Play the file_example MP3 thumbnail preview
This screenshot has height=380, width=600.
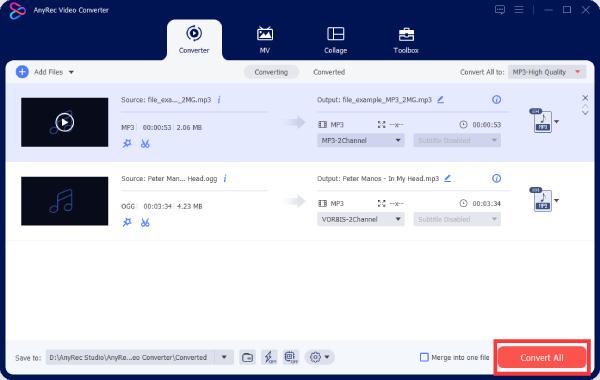click(x=64, y=122)
